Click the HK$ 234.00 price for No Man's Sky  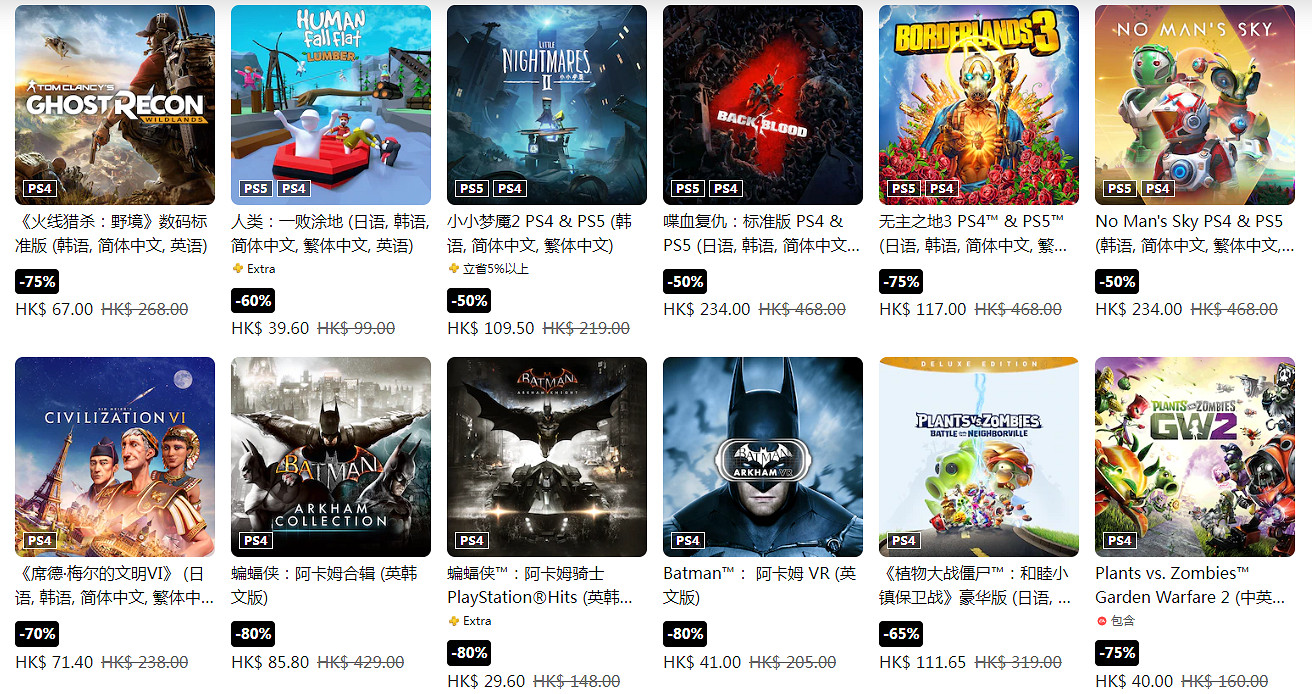[1138, 310]
